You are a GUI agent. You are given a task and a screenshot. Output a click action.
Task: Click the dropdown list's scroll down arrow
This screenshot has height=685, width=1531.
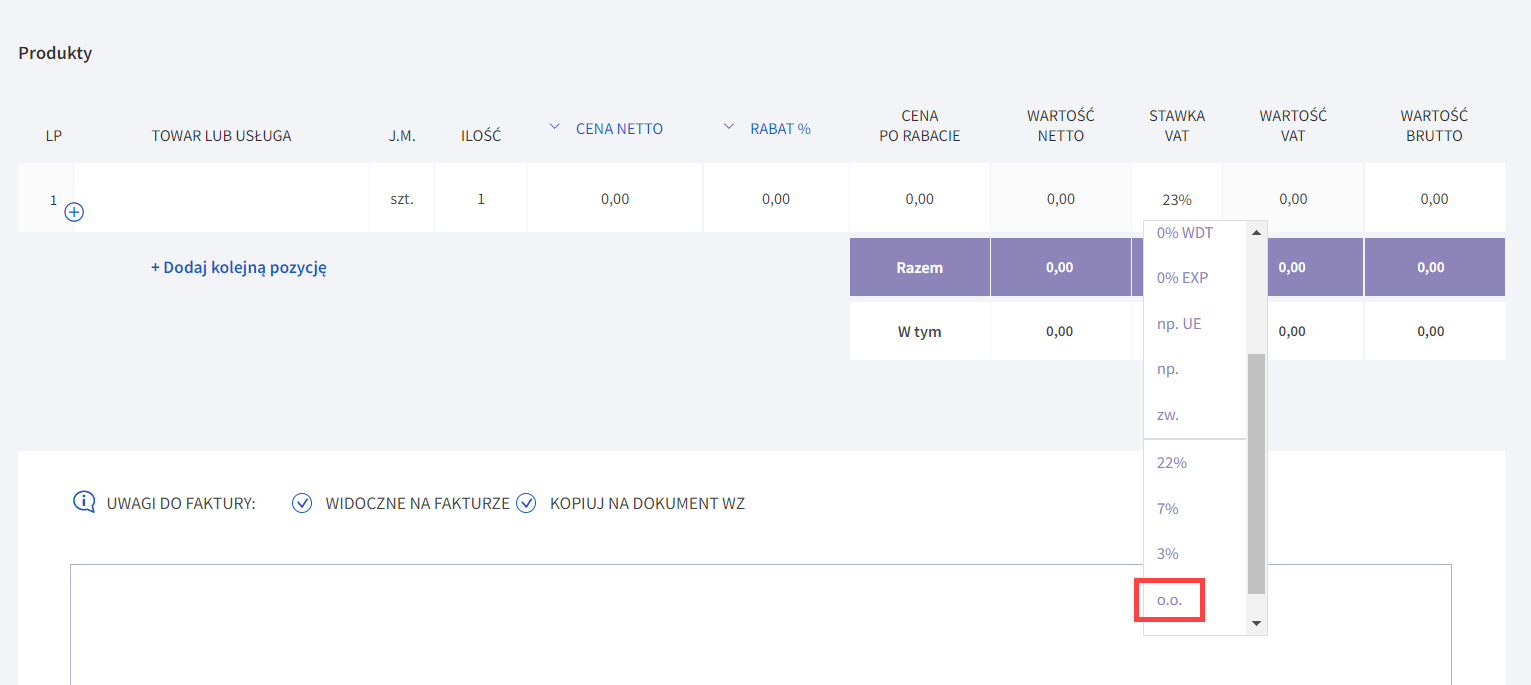tap(1256, 623)
